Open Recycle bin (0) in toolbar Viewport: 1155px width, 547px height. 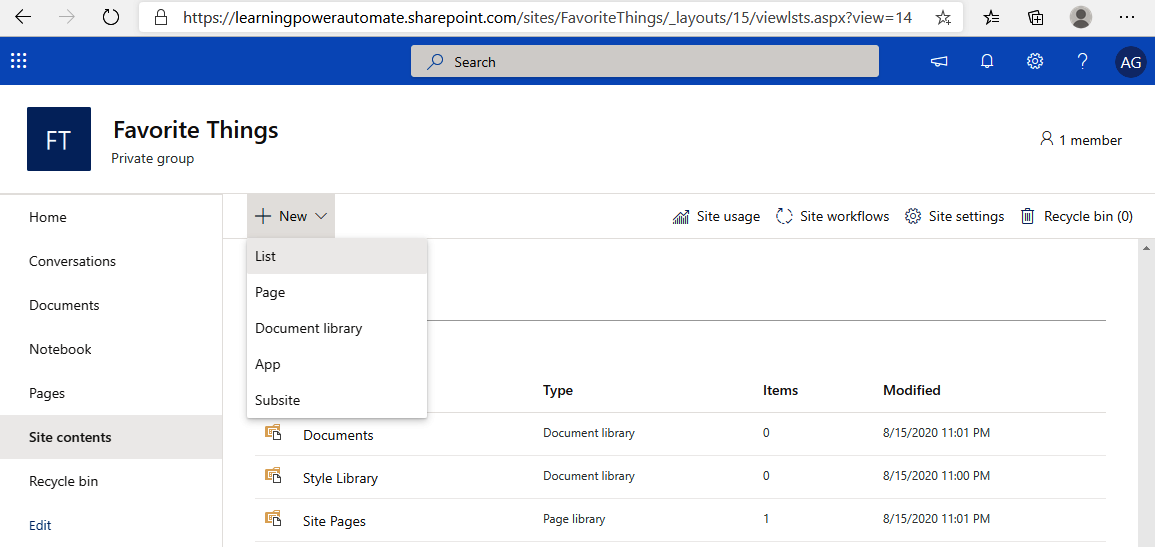click(x=1076, y=217)
